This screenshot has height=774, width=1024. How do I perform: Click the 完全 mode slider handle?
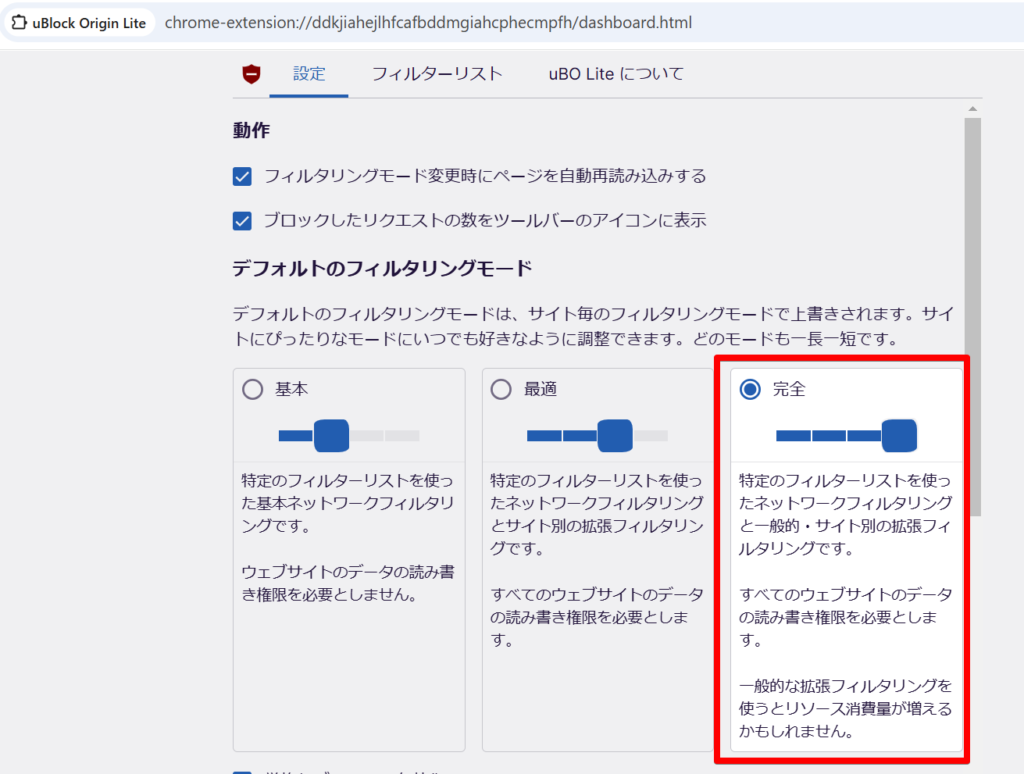click(899, 436)
